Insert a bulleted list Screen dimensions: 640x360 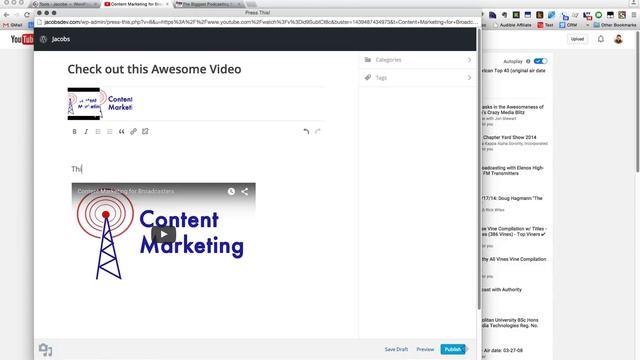click(x=98, y=131)
